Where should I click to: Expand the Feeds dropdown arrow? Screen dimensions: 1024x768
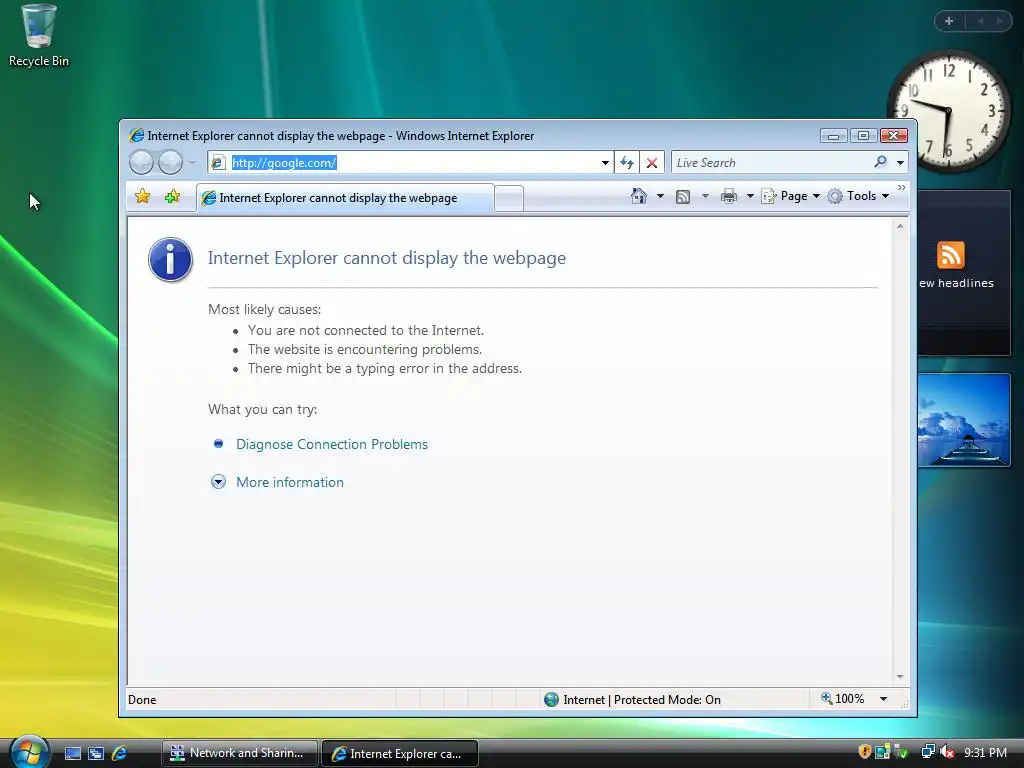tap(705, 196)
